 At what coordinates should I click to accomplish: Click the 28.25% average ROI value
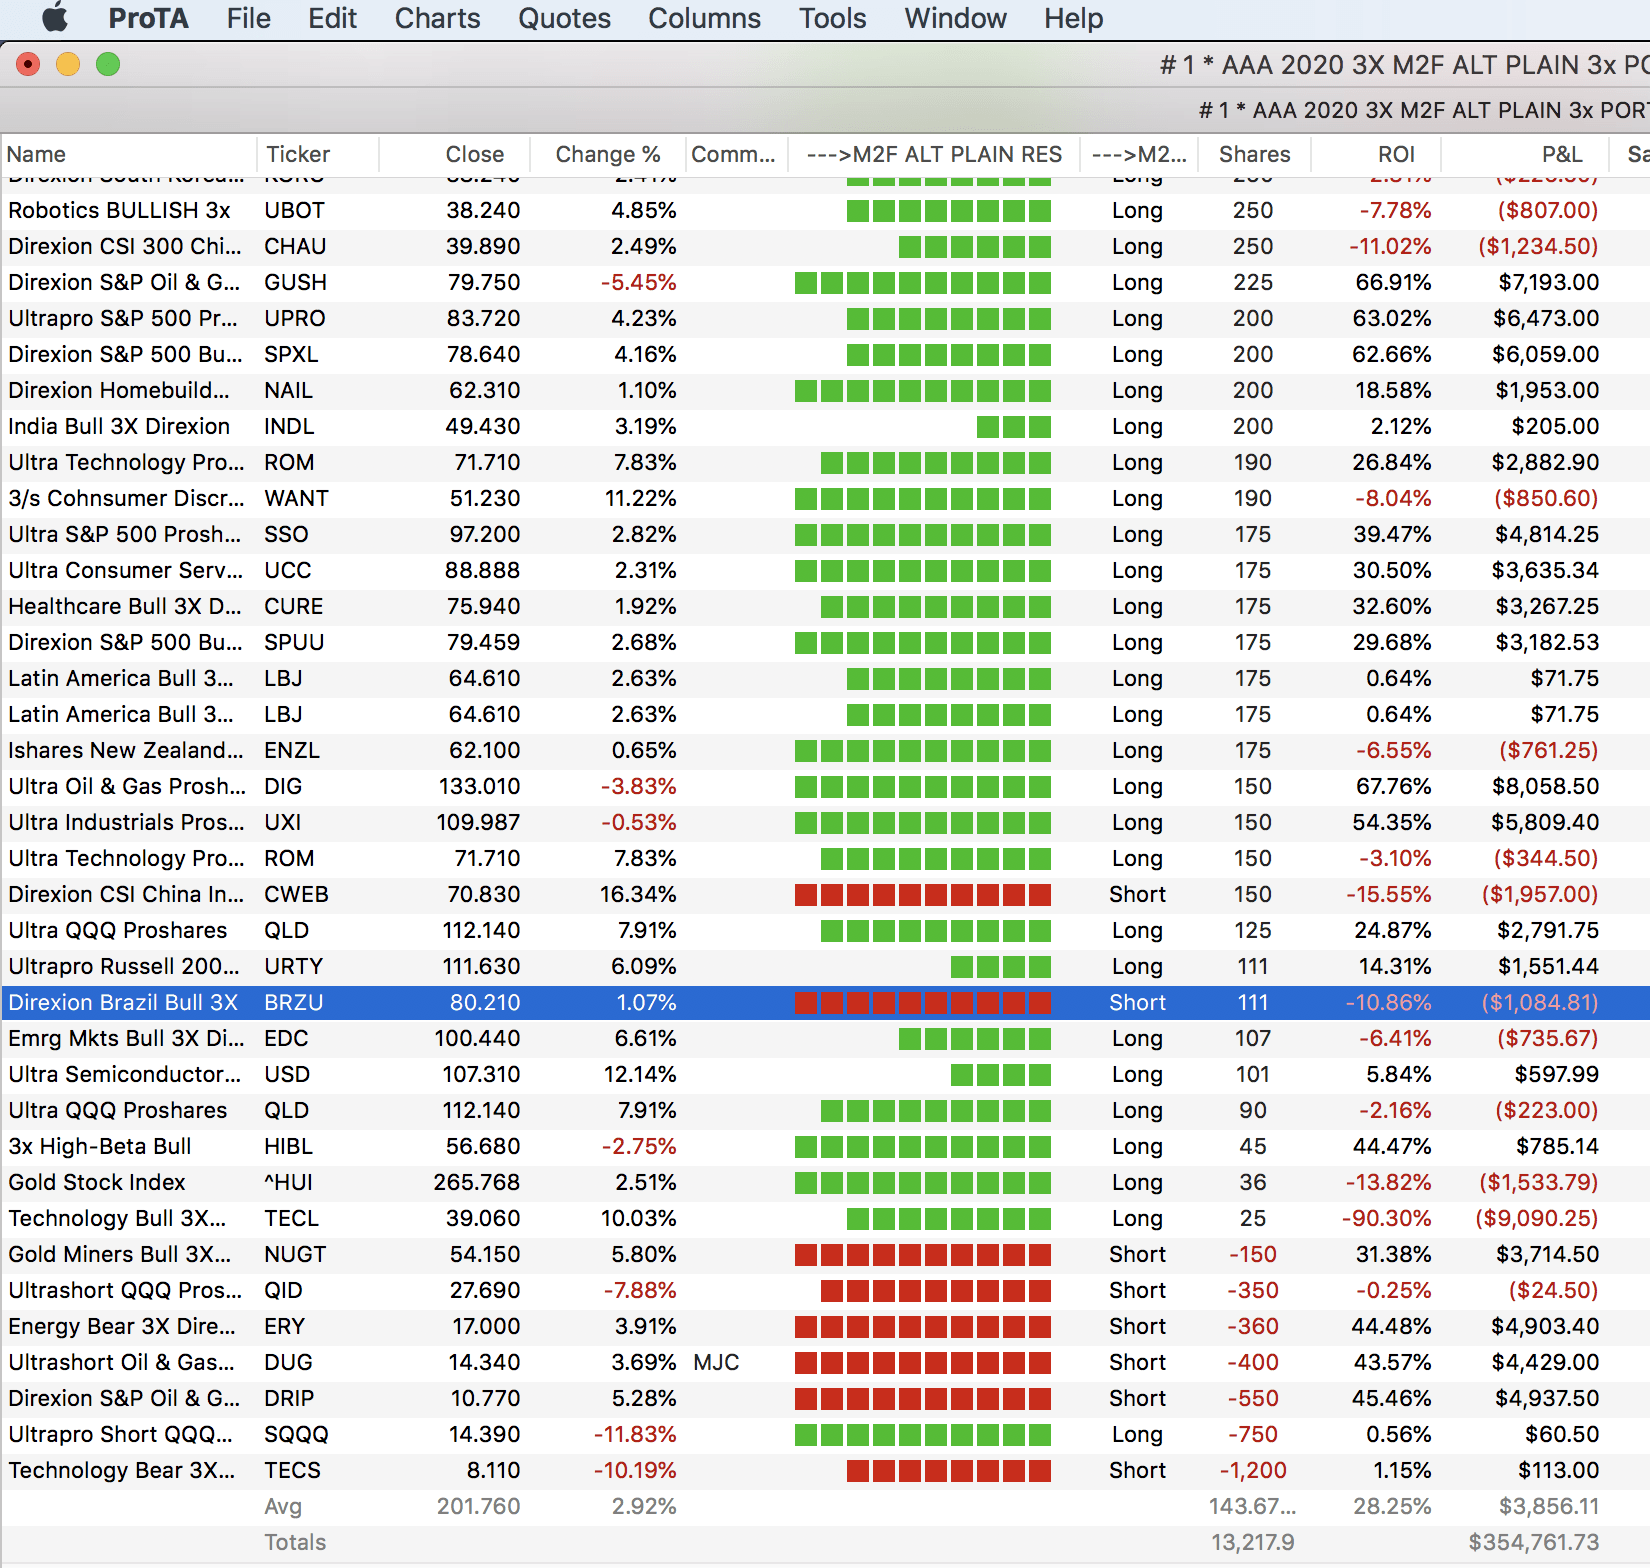tap(1392, 1506)
